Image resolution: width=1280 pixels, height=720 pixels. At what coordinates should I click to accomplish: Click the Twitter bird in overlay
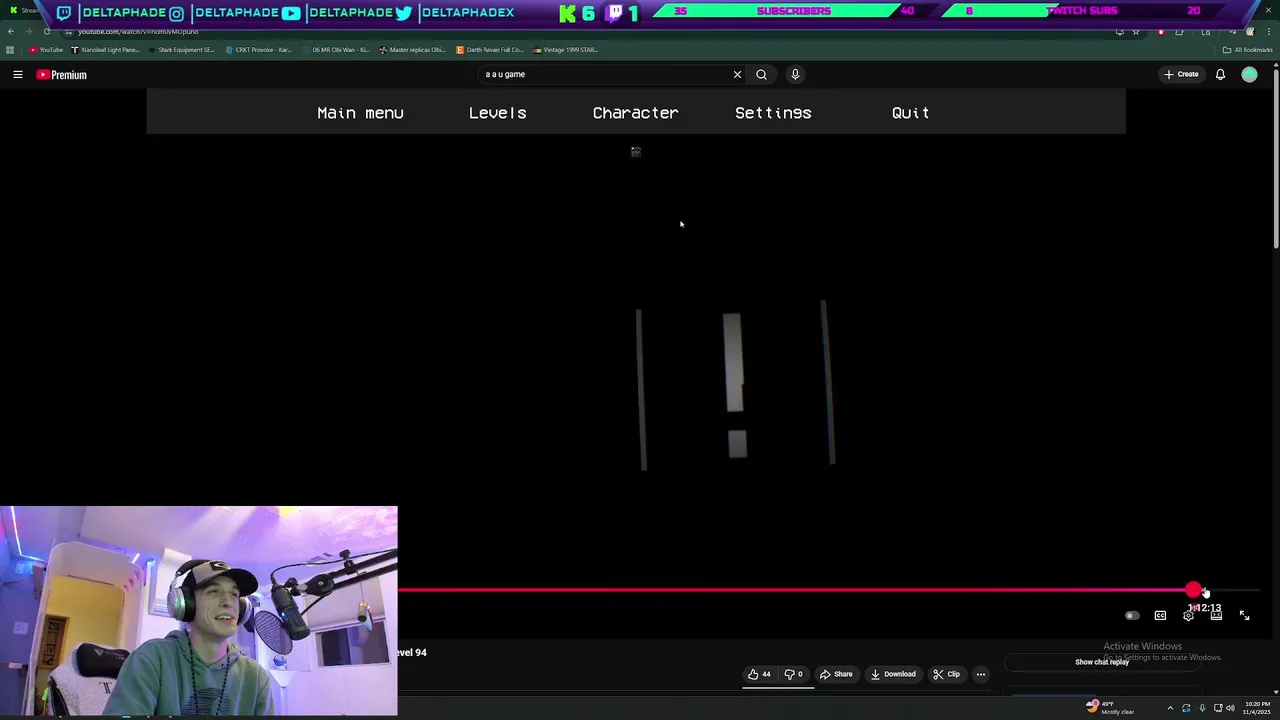404,13
